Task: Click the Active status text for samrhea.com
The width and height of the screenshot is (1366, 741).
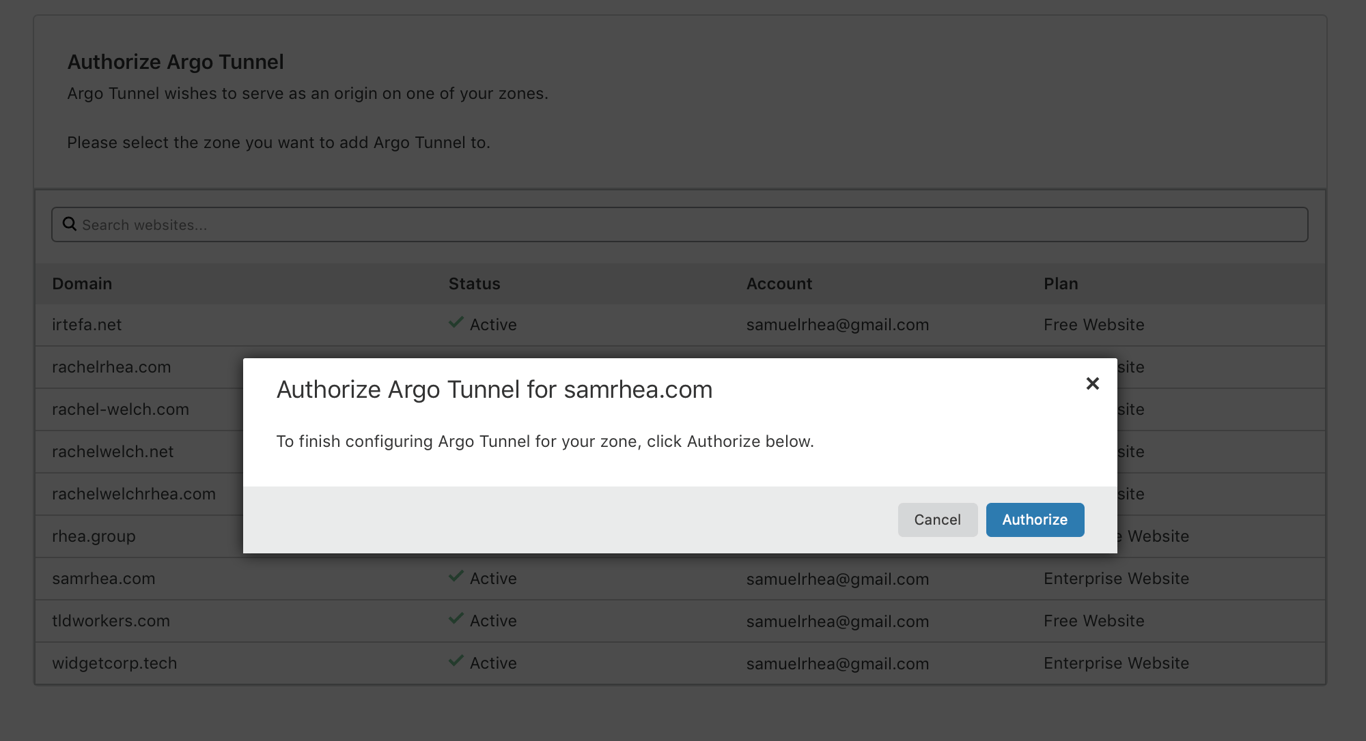Action: click(x=493, y=579)
